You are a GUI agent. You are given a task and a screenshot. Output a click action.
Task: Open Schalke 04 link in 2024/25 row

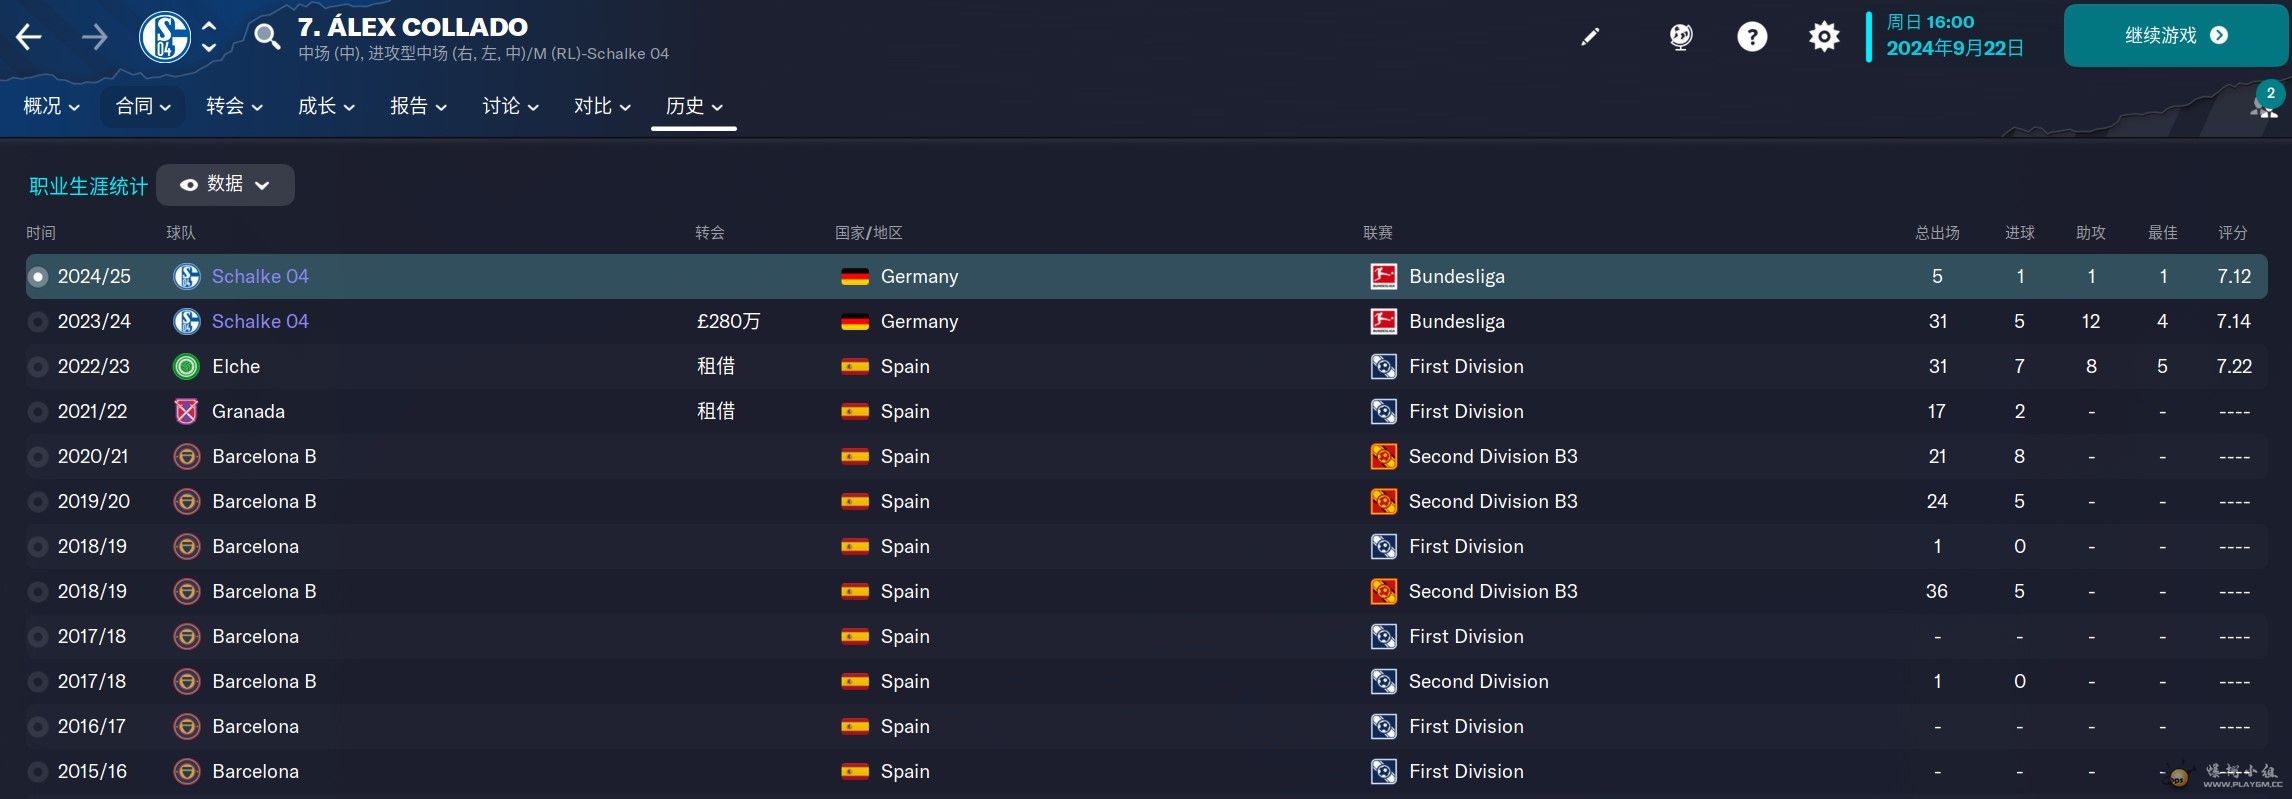tap(260, 276)
